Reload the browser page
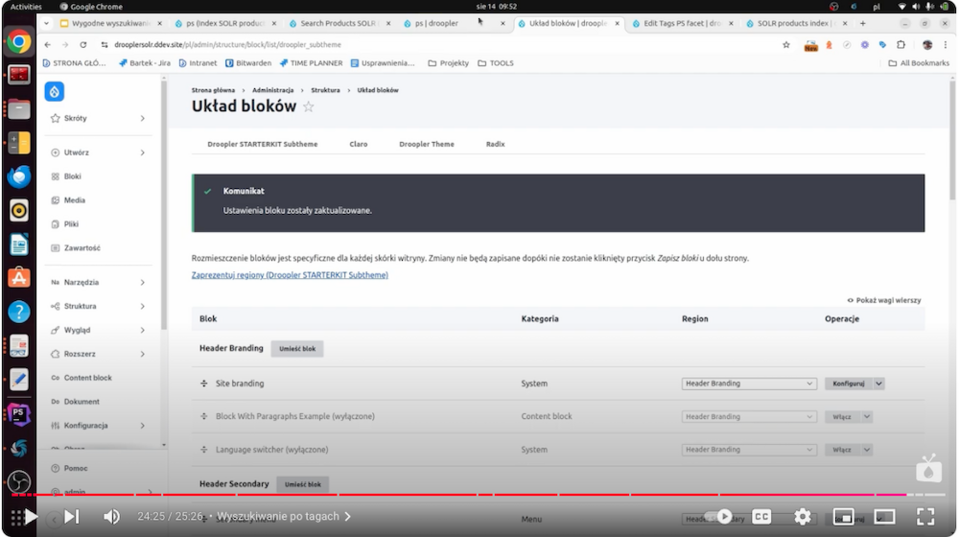 coord(83,45)
